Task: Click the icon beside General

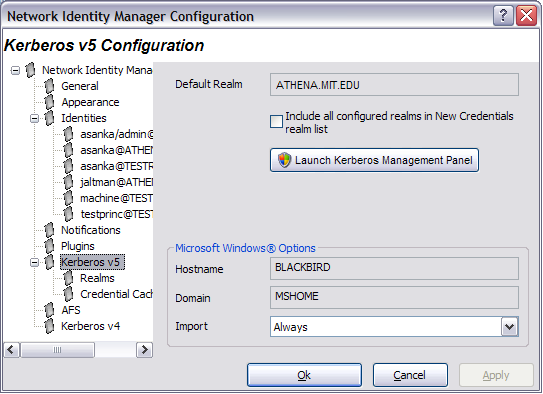Action: pyautogui.click(x=50, y=86)
